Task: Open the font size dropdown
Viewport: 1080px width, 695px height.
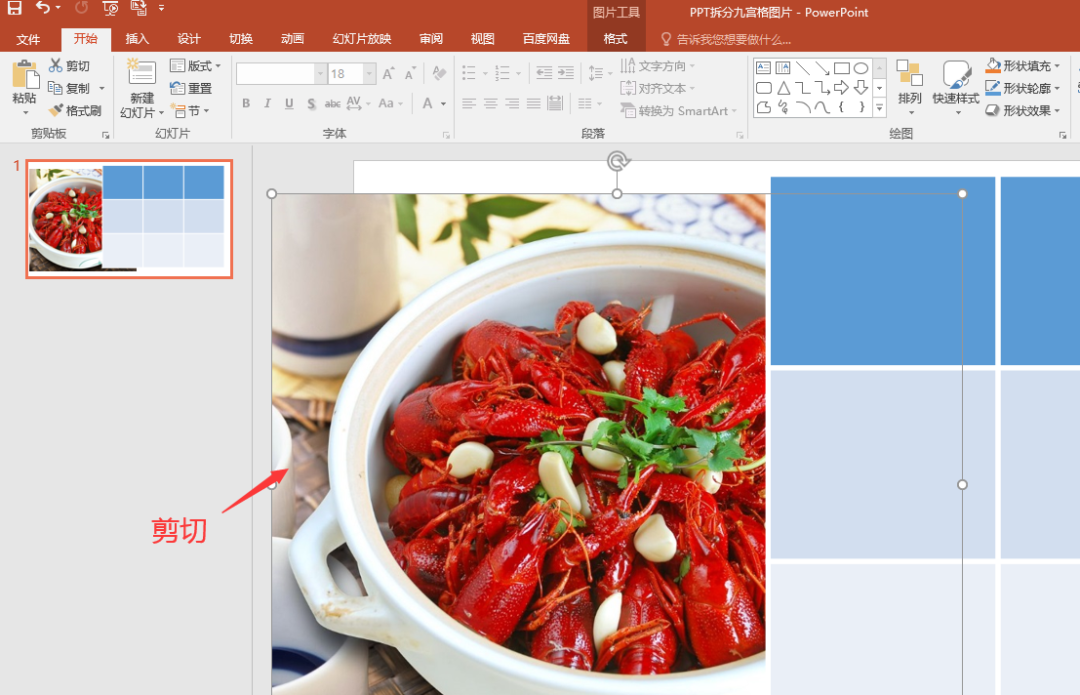Action: point(370,74)
